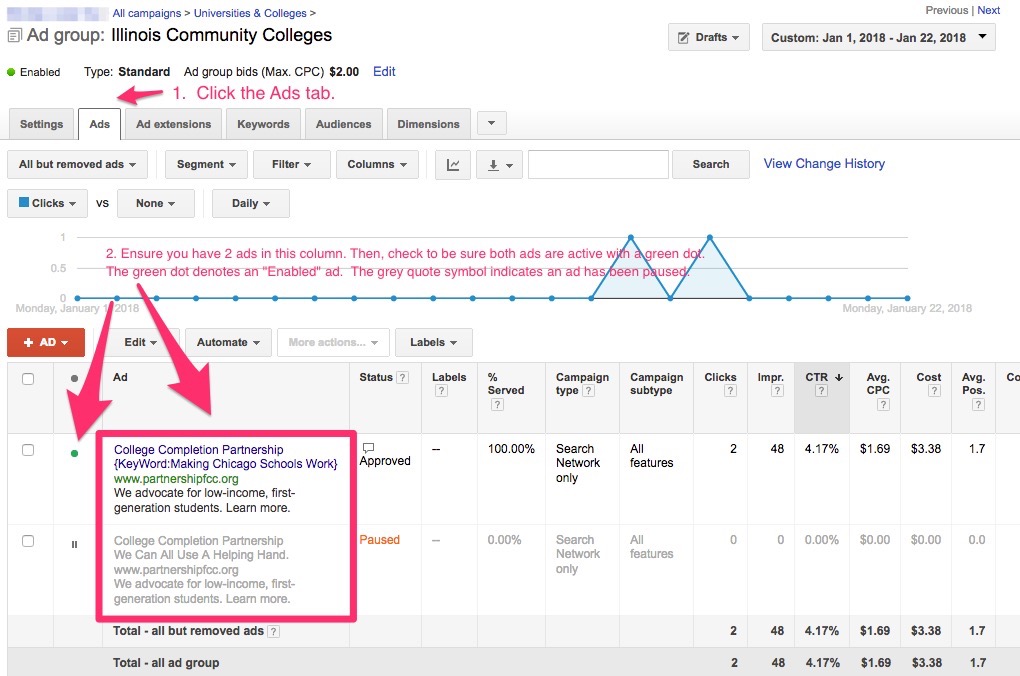Go to All campaigns breadcrumb link
This screenshot has height=676, width=1020.
pos(147,13)
